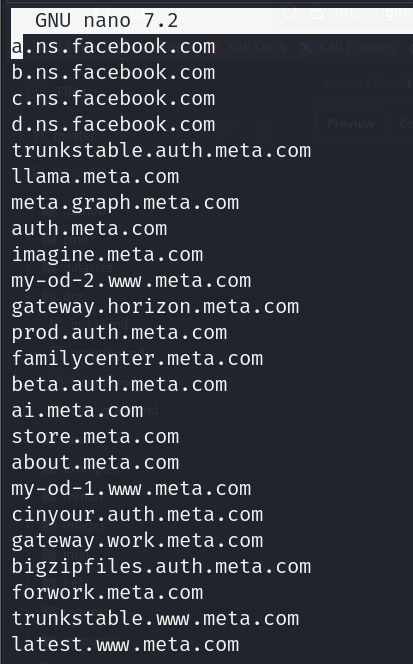Click on store.meta.com entry
This screenshot has width=413, height=664.
coord(95,437)
